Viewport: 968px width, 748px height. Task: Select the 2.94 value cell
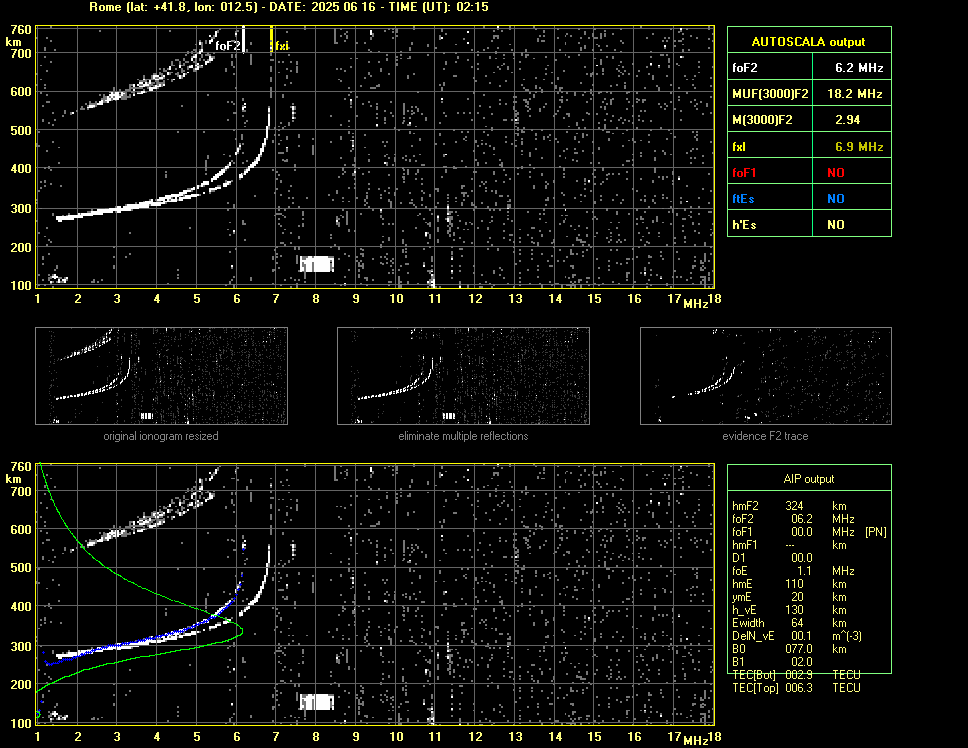coord(852,119)
